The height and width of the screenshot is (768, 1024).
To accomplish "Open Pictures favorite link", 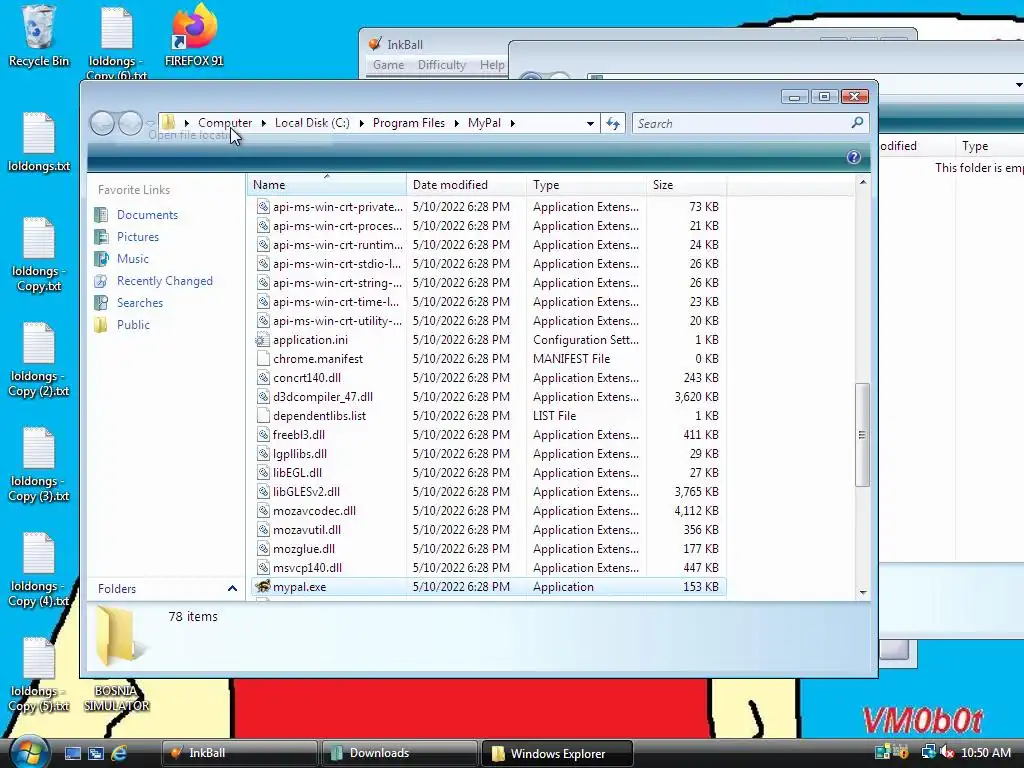I will pyautogui.click(x=138, y=236).
